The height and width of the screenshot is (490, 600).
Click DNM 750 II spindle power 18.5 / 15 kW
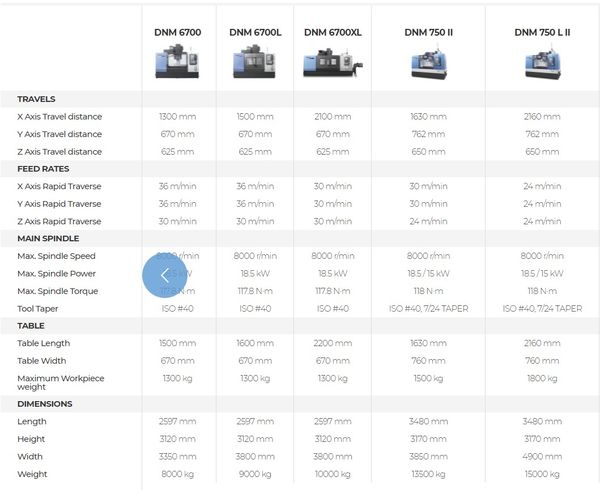point(429,273)
